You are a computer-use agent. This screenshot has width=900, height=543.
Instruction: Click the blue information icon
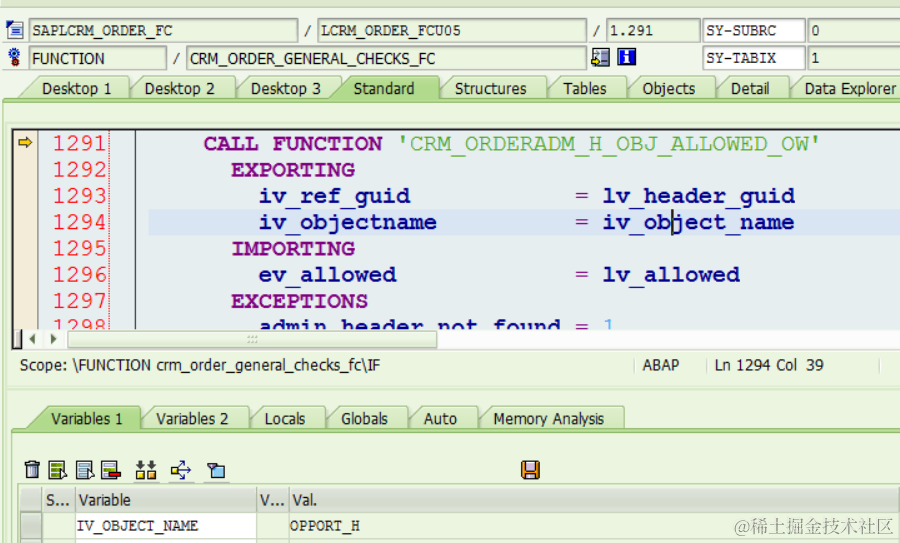pyautogui.click(x=626, y=57)
